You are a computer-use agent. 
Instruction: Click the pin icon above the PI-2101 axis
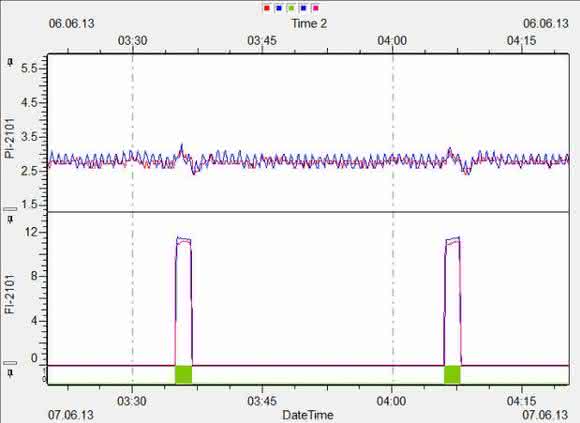[x=10, y=61]
